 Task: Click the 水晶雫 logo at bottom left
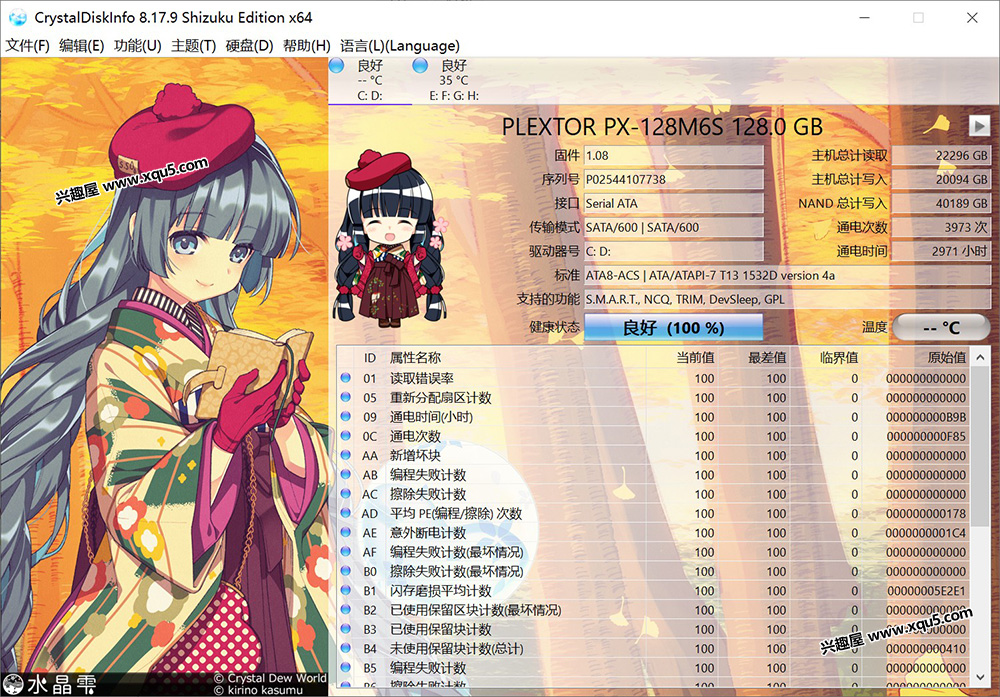point(50,684)
